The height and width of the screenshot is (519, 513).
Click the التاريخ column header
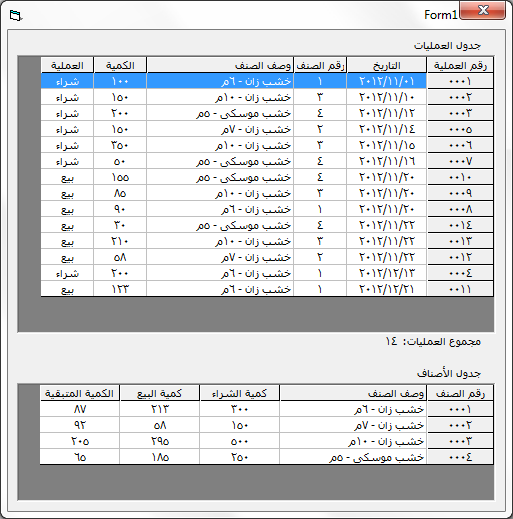(387, 65)
